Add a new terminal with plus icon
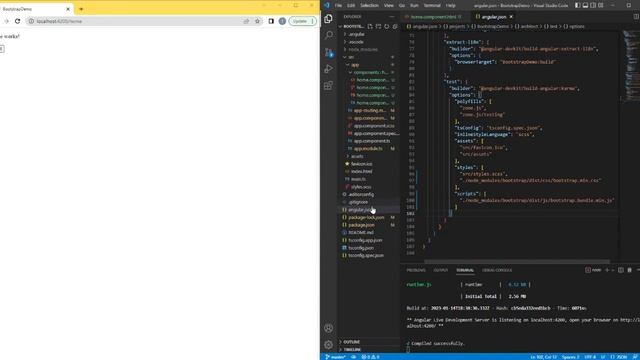The width and height of the screenshot is (640, 360). [607, 270]
